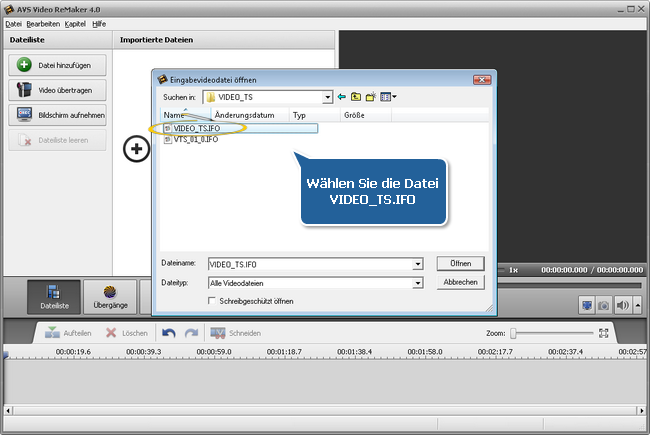Go up one folder level in the dialog
The width and height of the screenshot is (650, 435).
tap(356, 97)
